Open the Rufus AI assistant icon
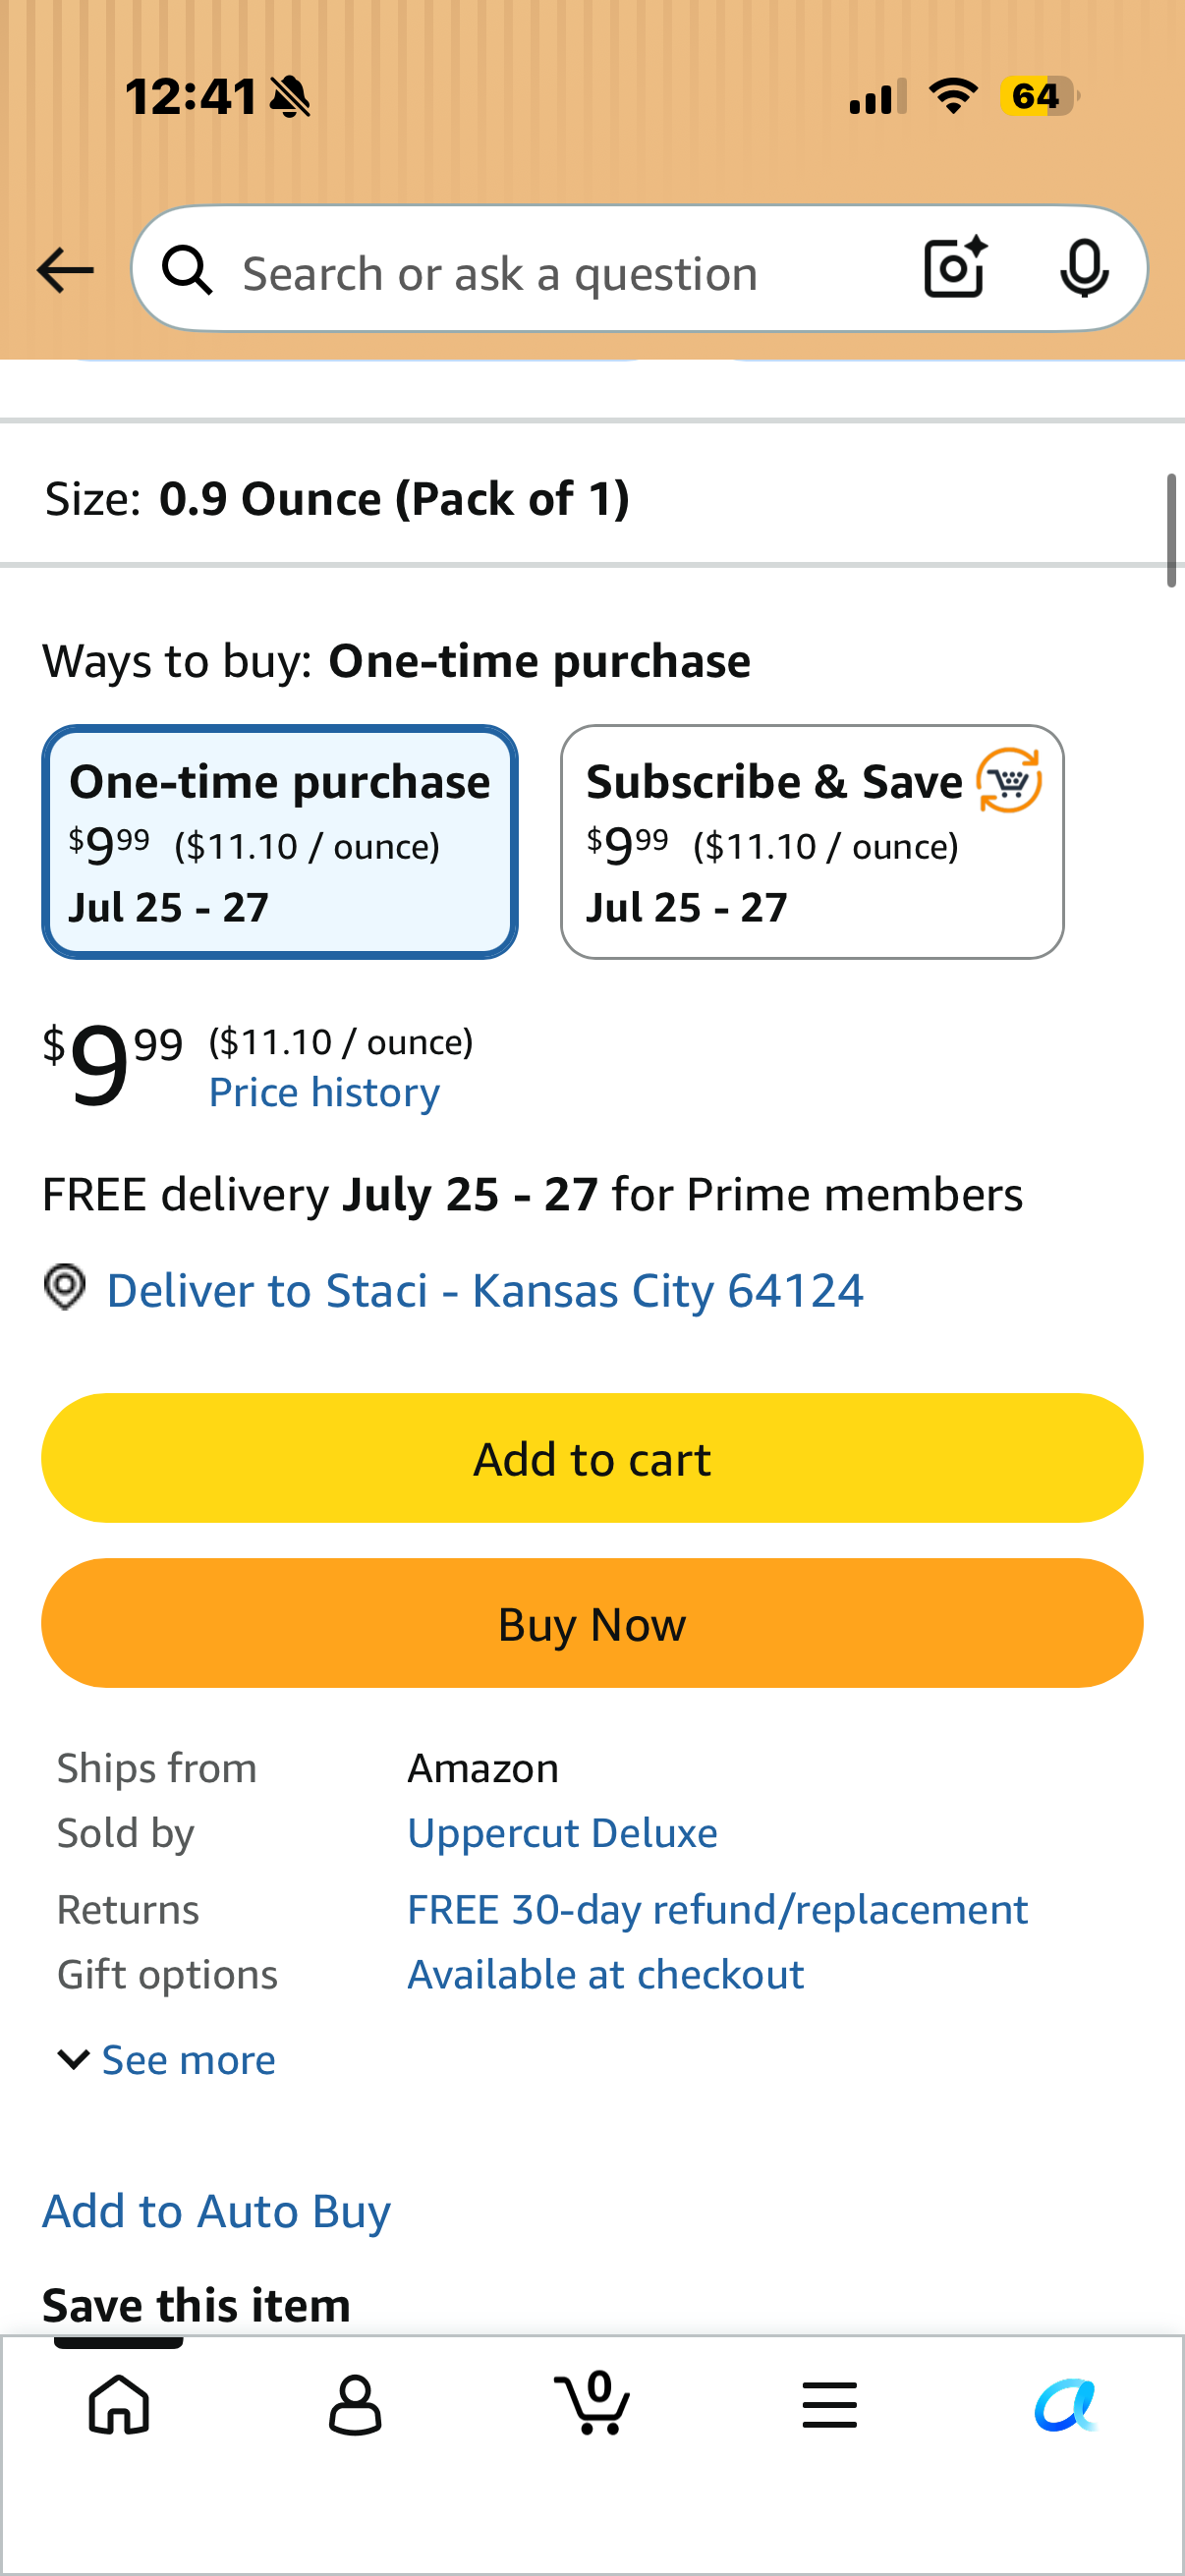 (1066, 2404)
